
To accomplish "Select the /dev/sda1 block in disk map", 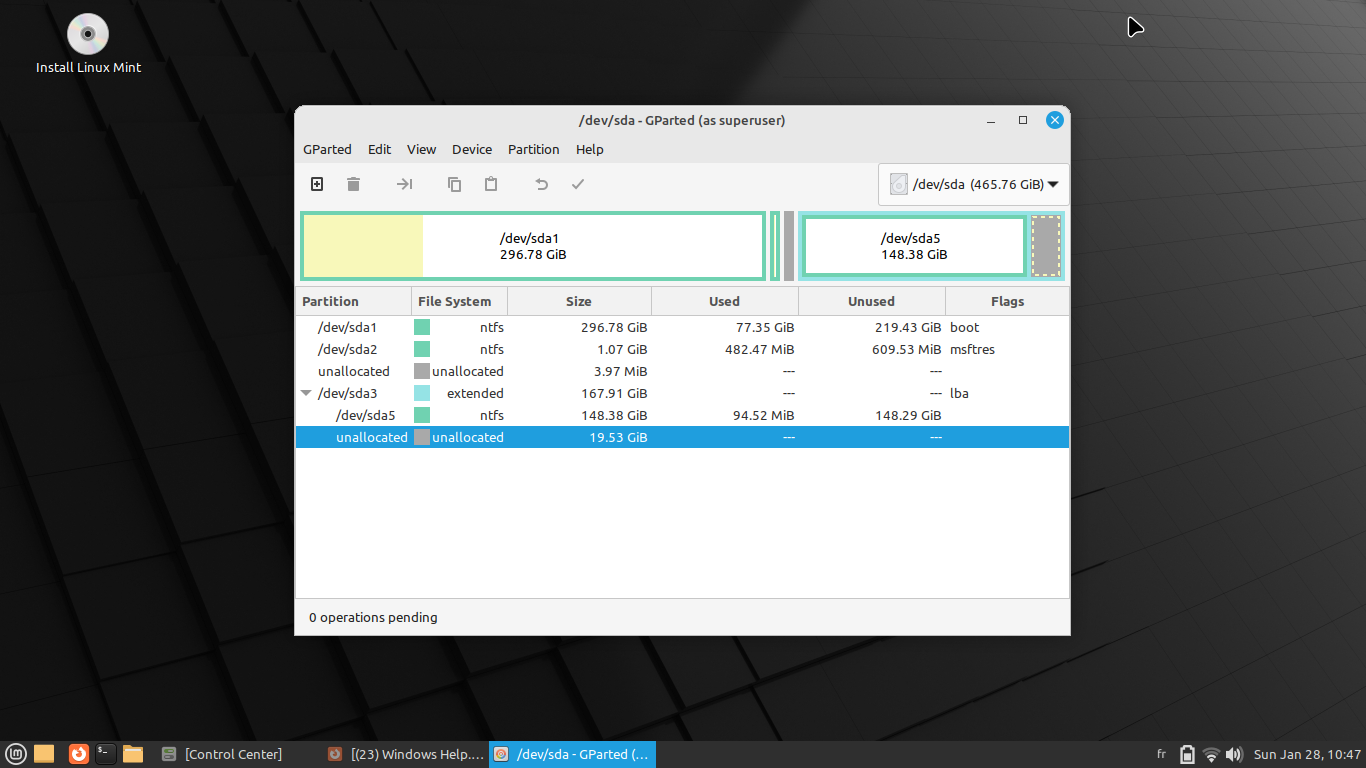I will [x=533, y=246].
